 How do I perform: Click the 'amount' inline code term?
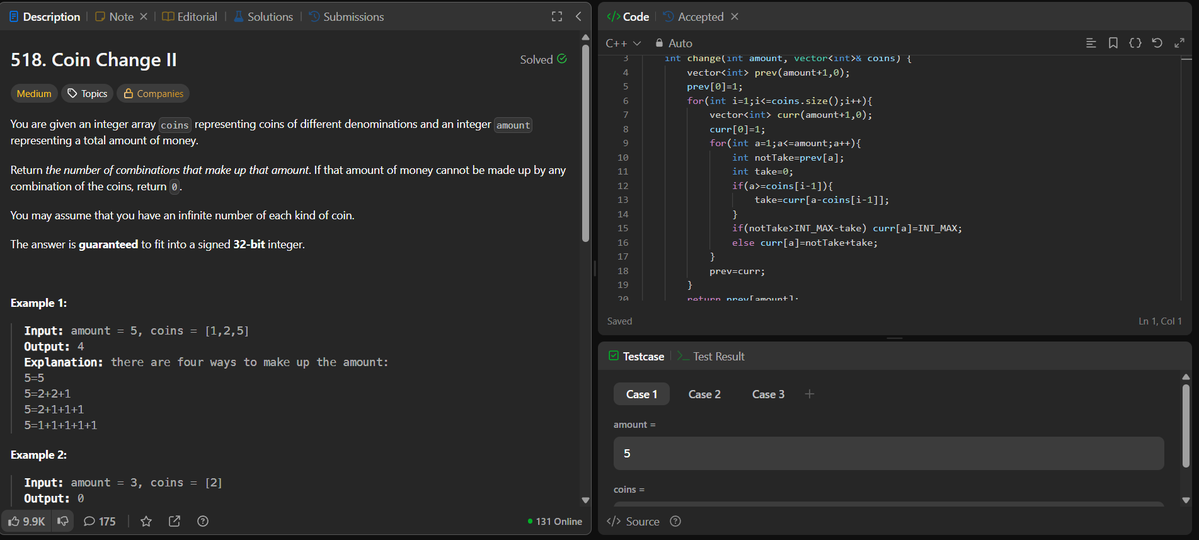point(513,125)
